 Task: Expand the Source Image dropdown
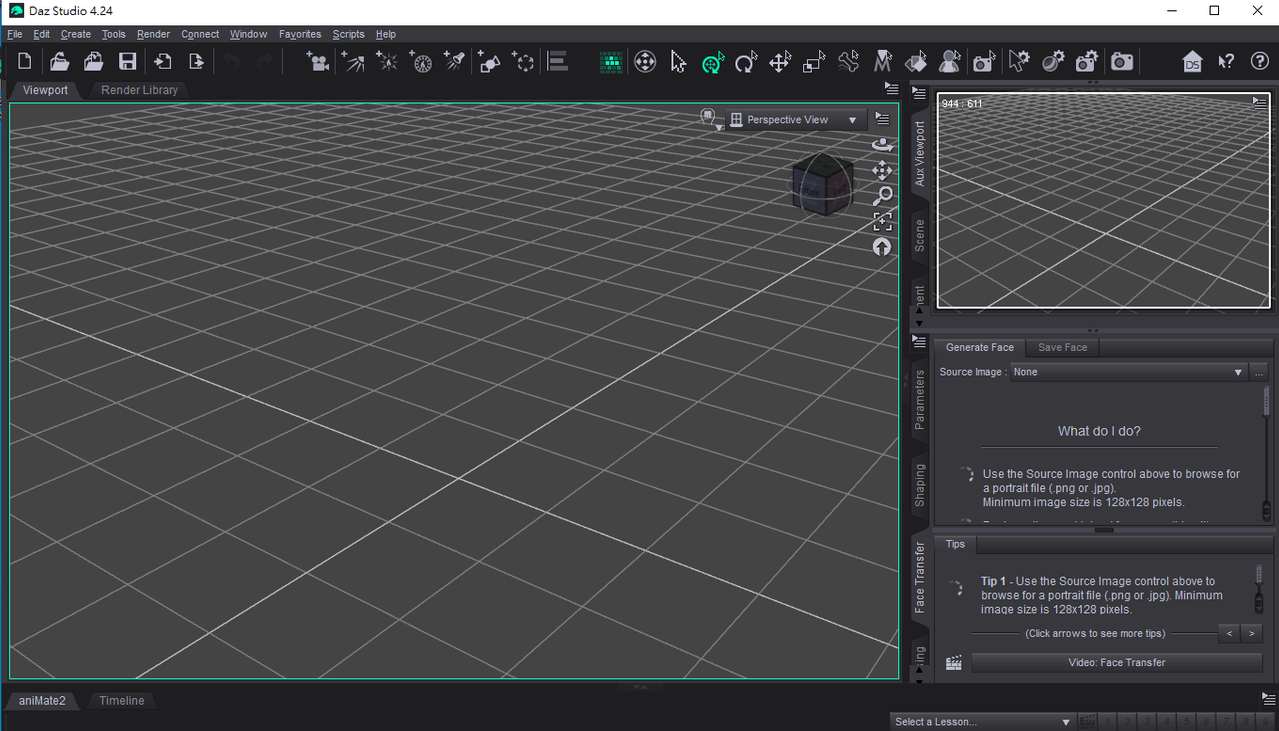click(x=1126, y=372)
